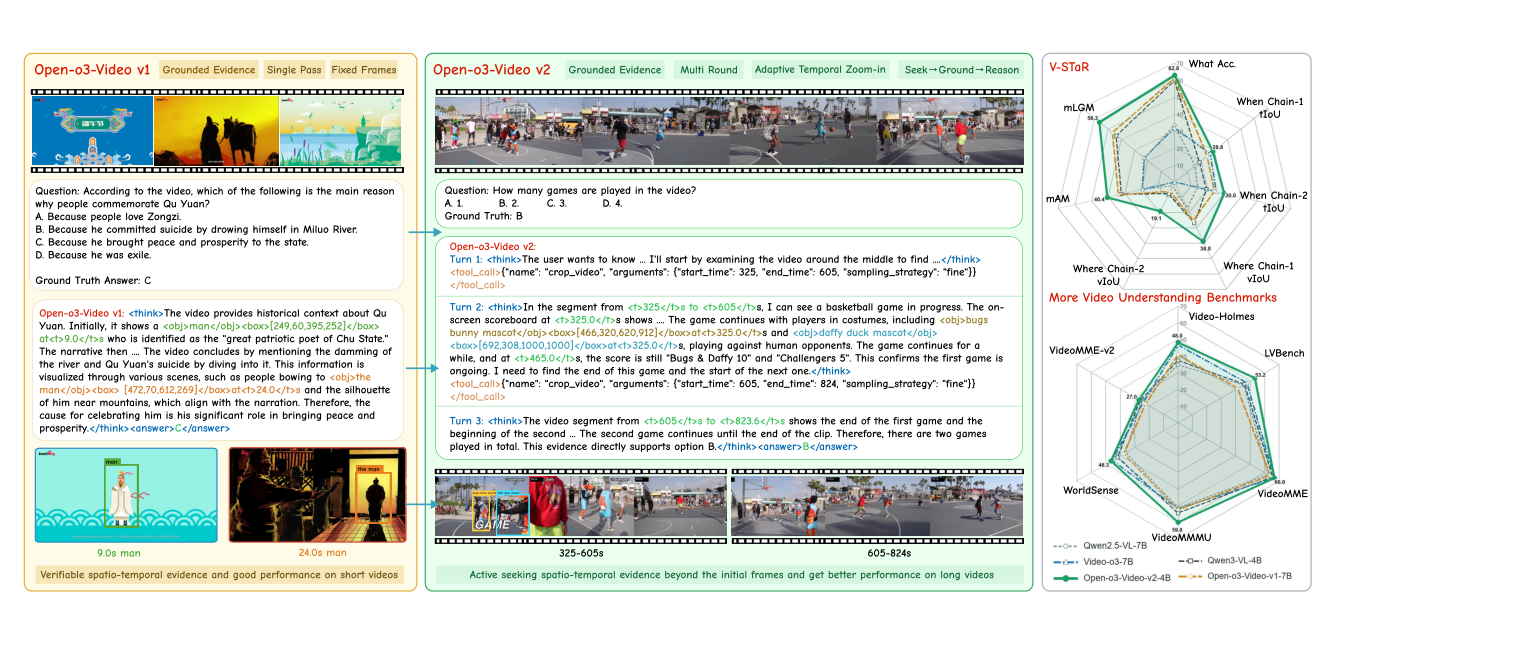Click the question 'How many games are played in the video?'
Viewport: 1518px width, 647px height.
[x=570, y=190]
